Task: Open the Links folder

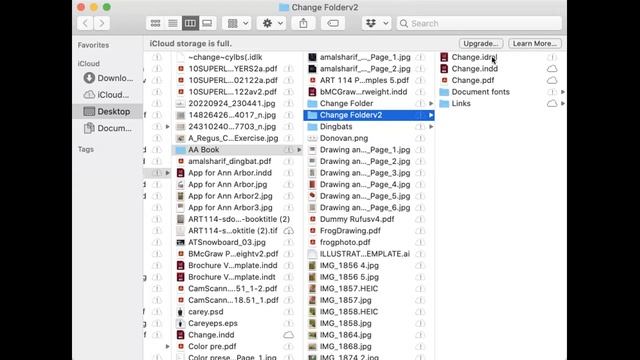Action: pyautogui.click(x=460, y=103)
